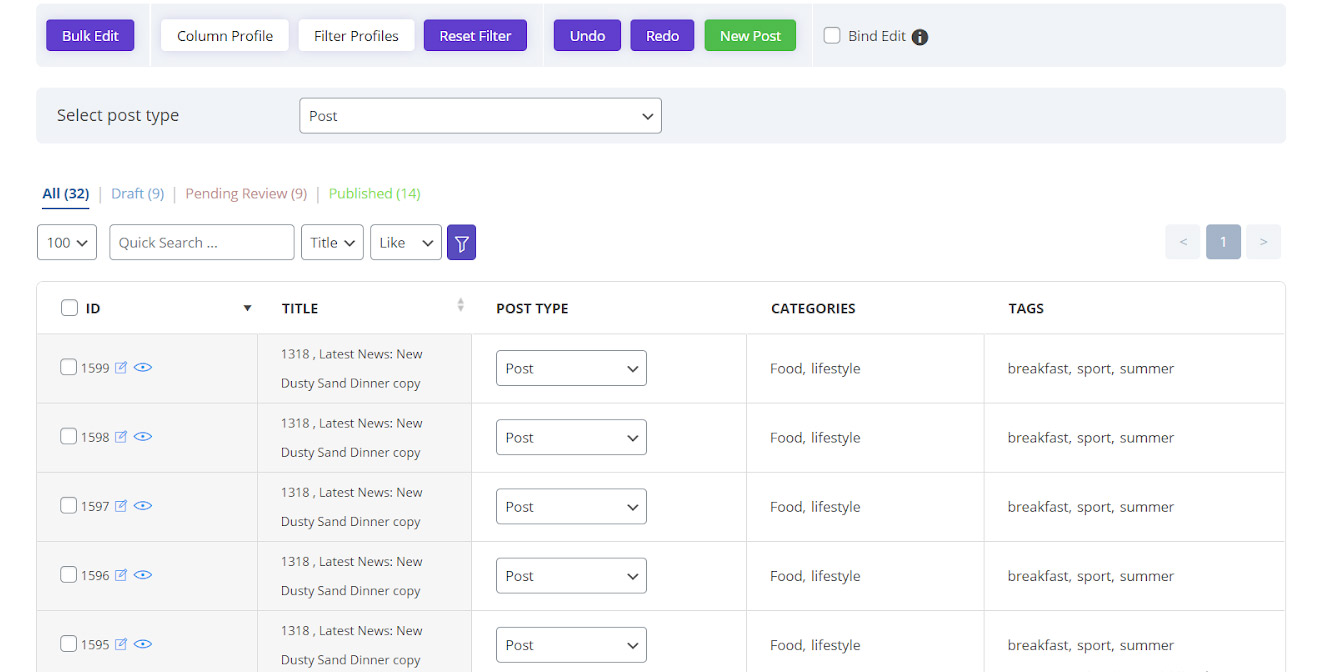The width and height of the screenshot is (1324, 672).
Task: Open the 100 rows-per-page dropdown
Action: [x=67, y=242]
